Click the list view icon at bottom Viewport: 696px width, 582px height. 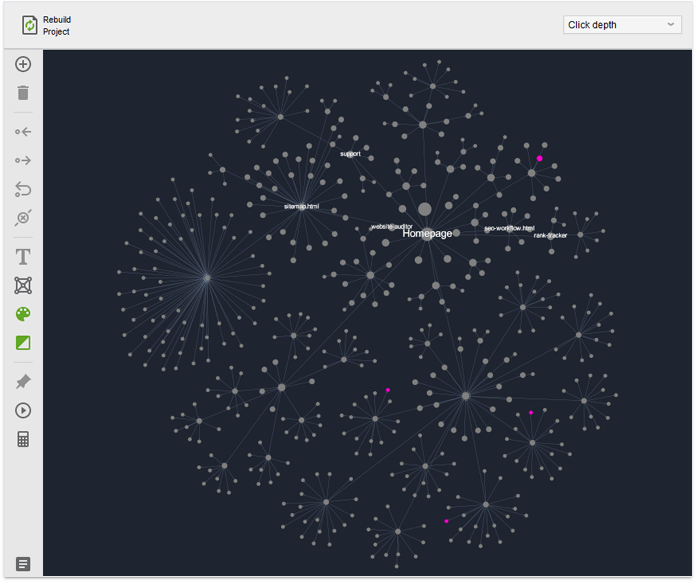(x=23, y=564)
